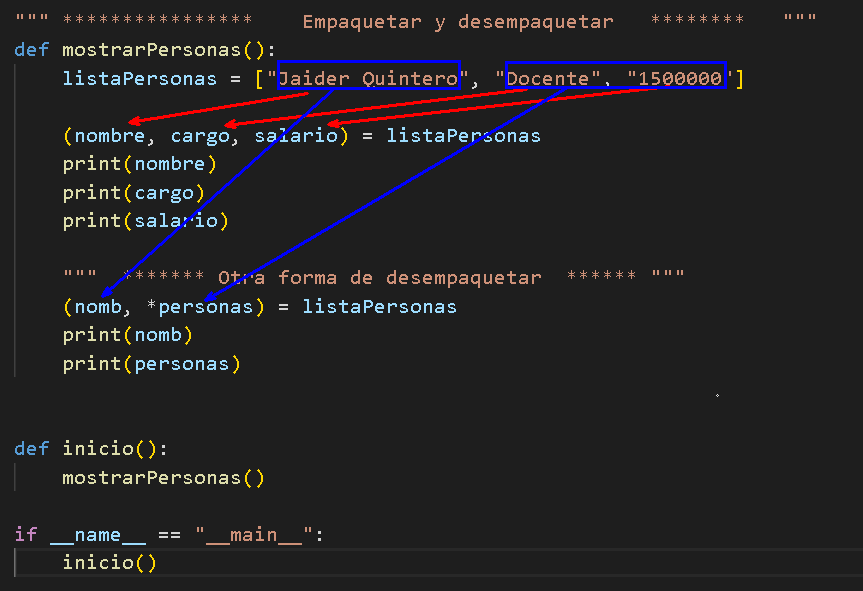Click the 'Otra forma de desempaquetar' comment
This screenshot has height=591, width=863.
point(380,277)
